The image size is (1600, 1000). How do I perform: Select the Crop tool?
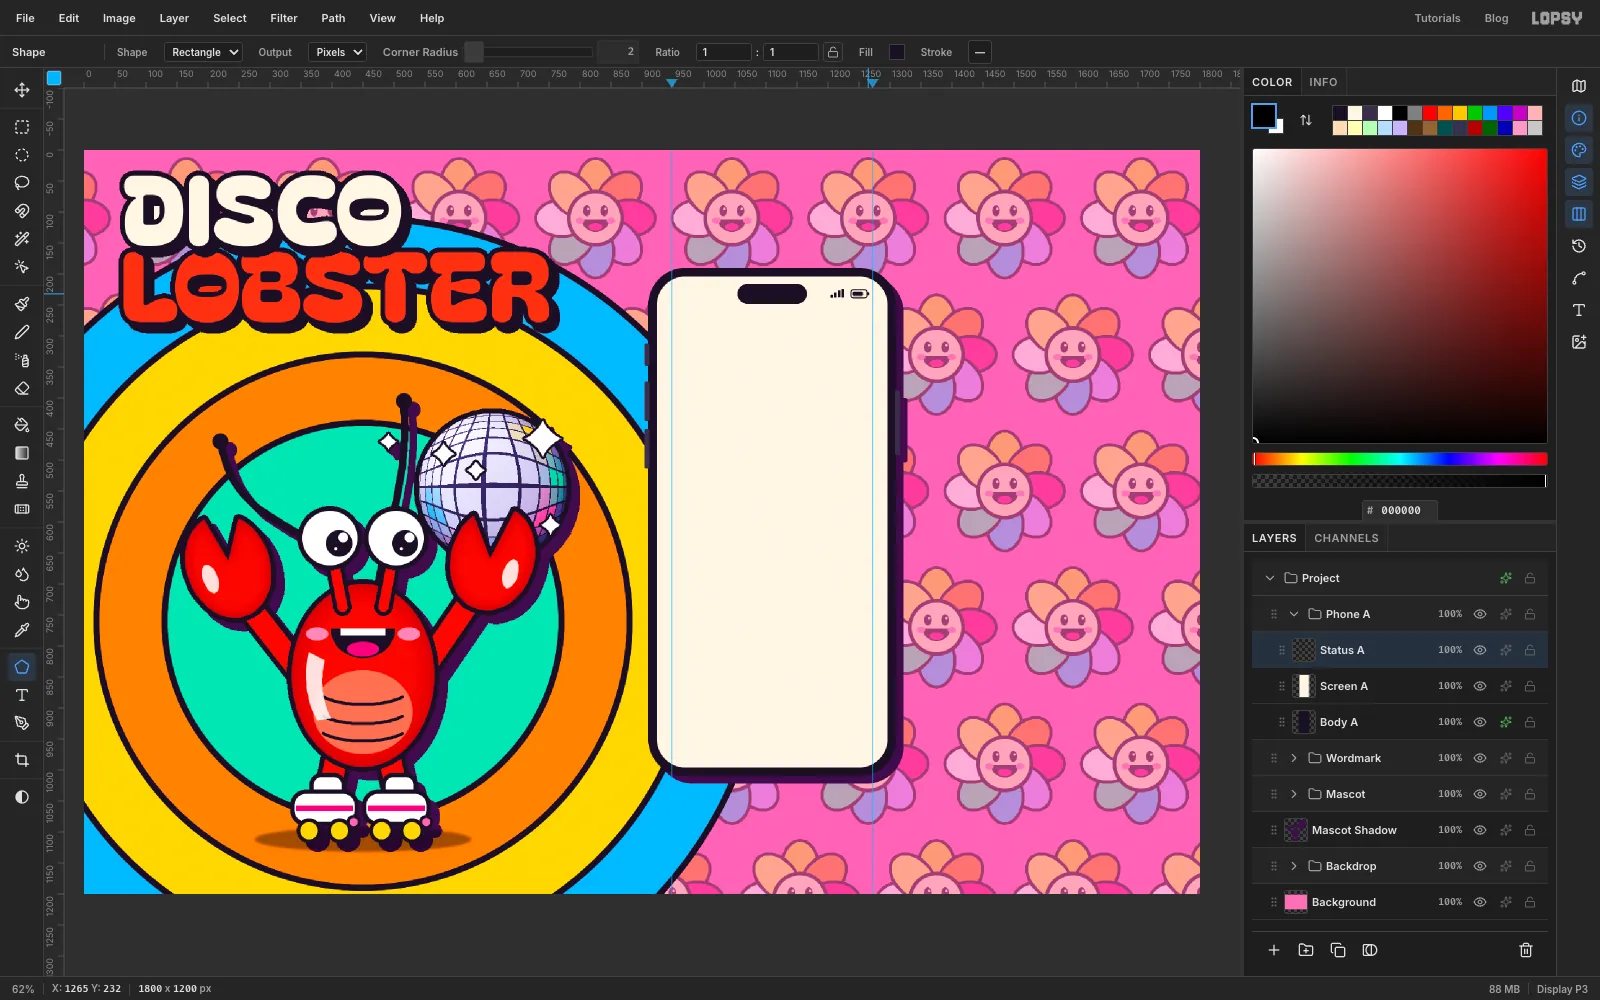[22, 760]
